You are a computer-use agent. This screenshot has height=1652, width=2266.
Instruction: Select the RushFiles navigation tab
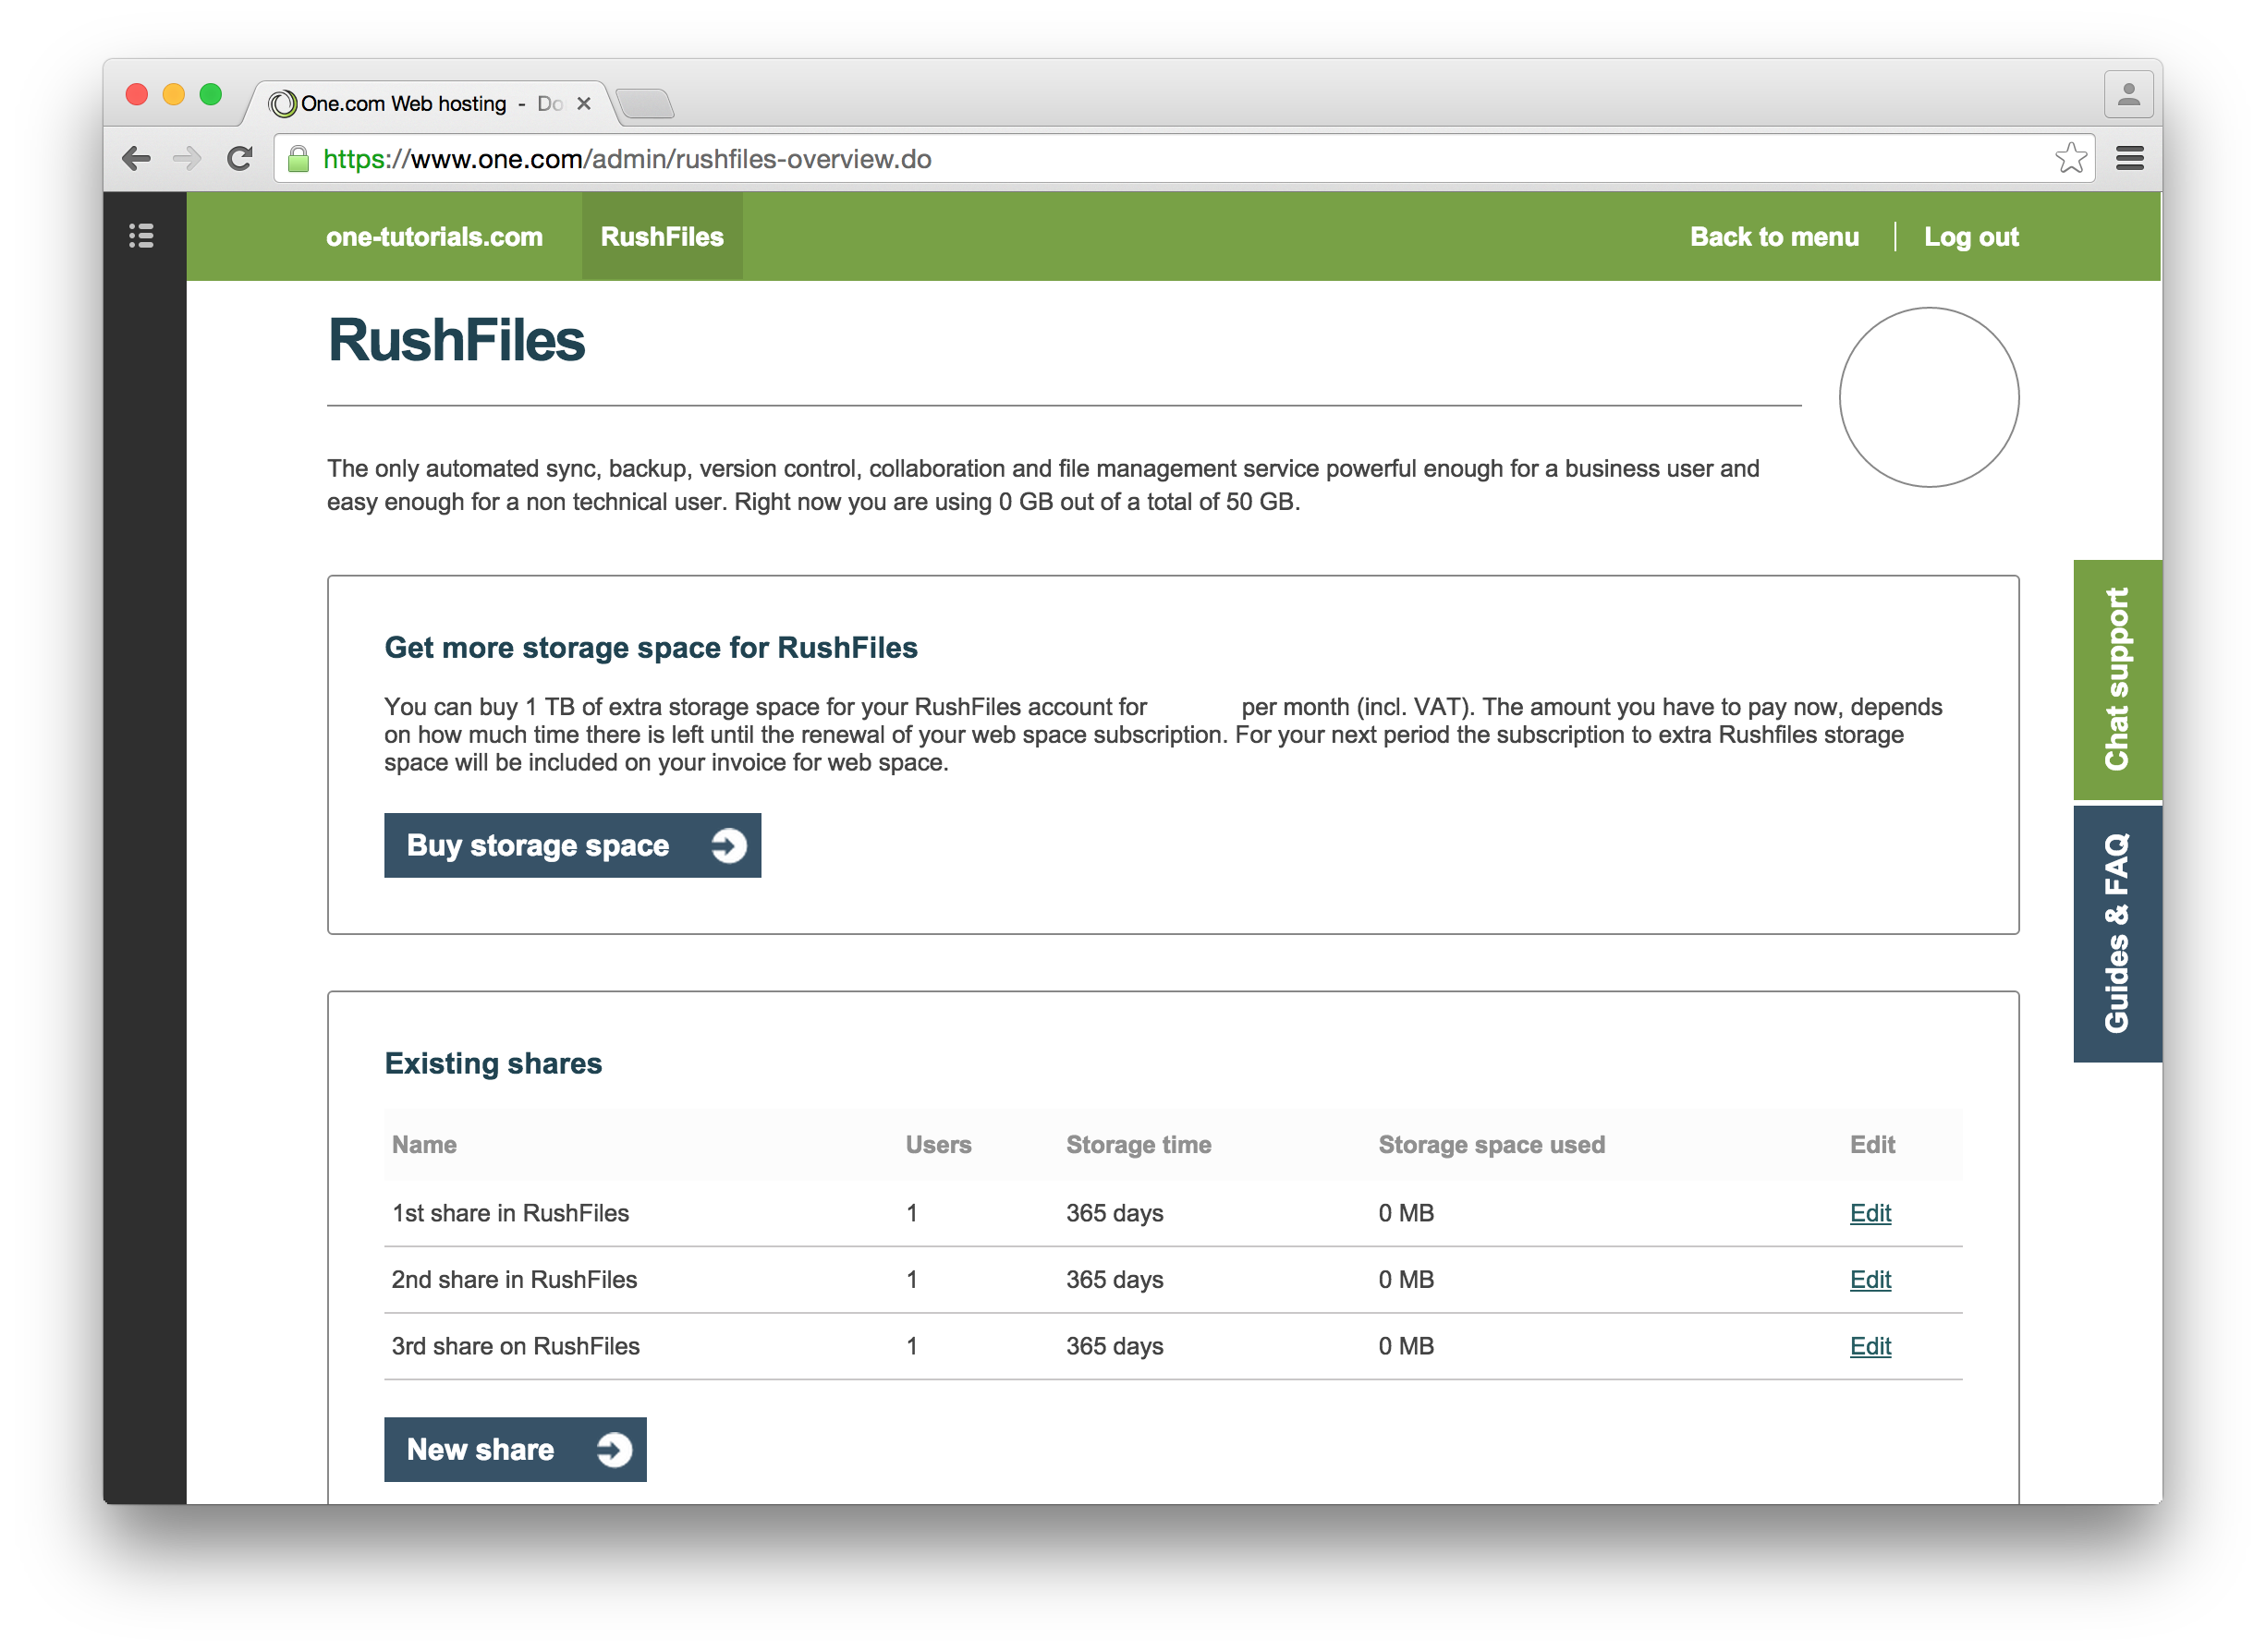(x=662, y=237)
